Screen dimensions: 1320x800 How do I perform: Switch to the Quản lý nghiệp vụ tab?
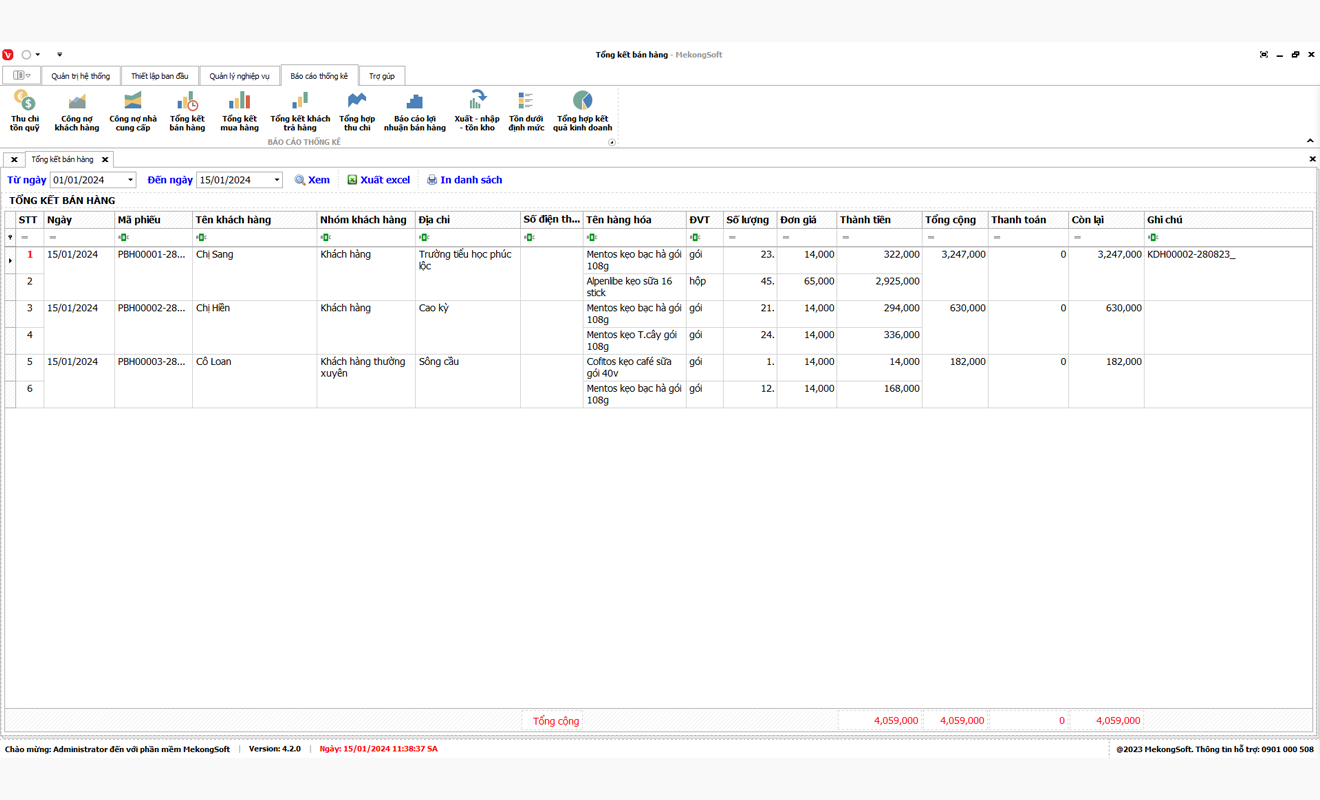239,76
